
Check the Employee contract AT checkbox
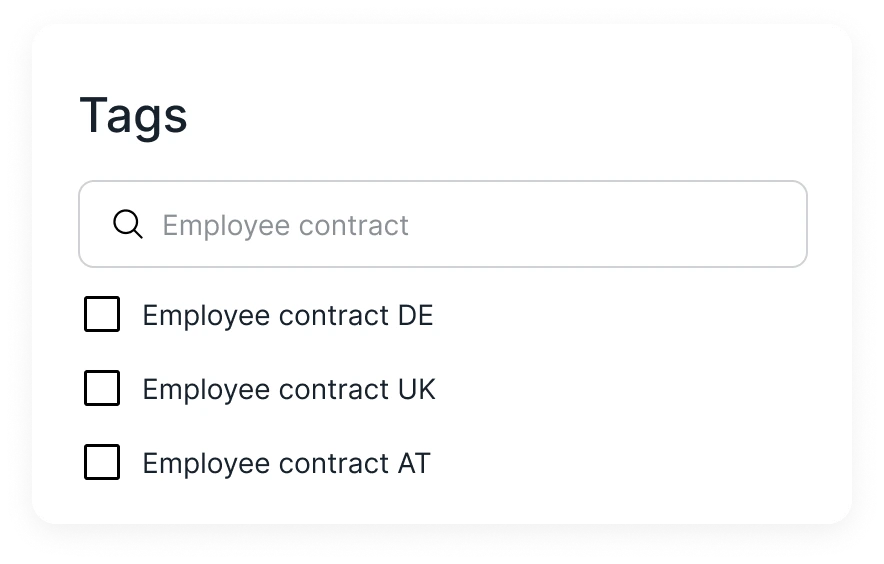102,462
